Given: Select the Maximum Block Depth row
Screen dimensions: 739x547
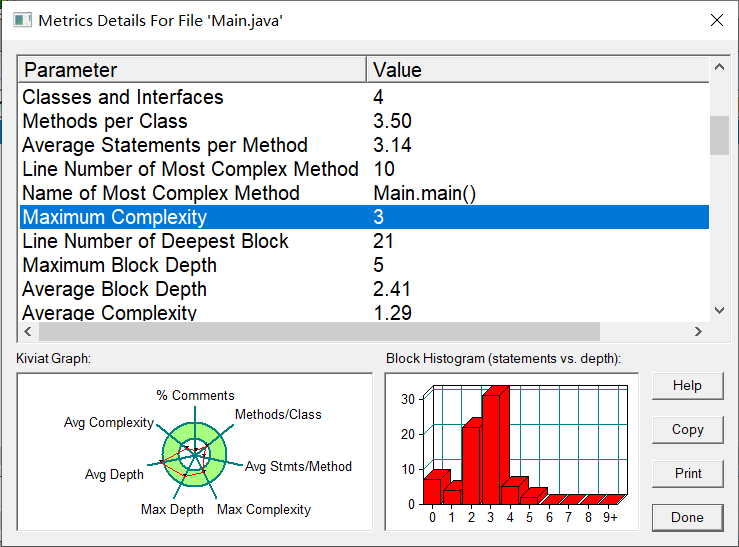Looking at the screenshot, I should pyautogui.click(x=364, y=265).
